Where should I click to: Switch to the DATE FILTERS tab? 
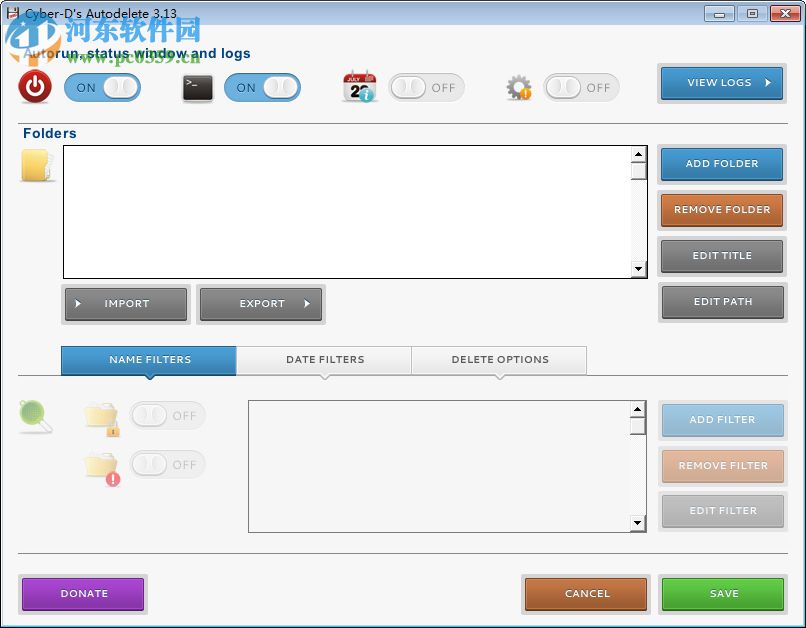tap(323, 360)
